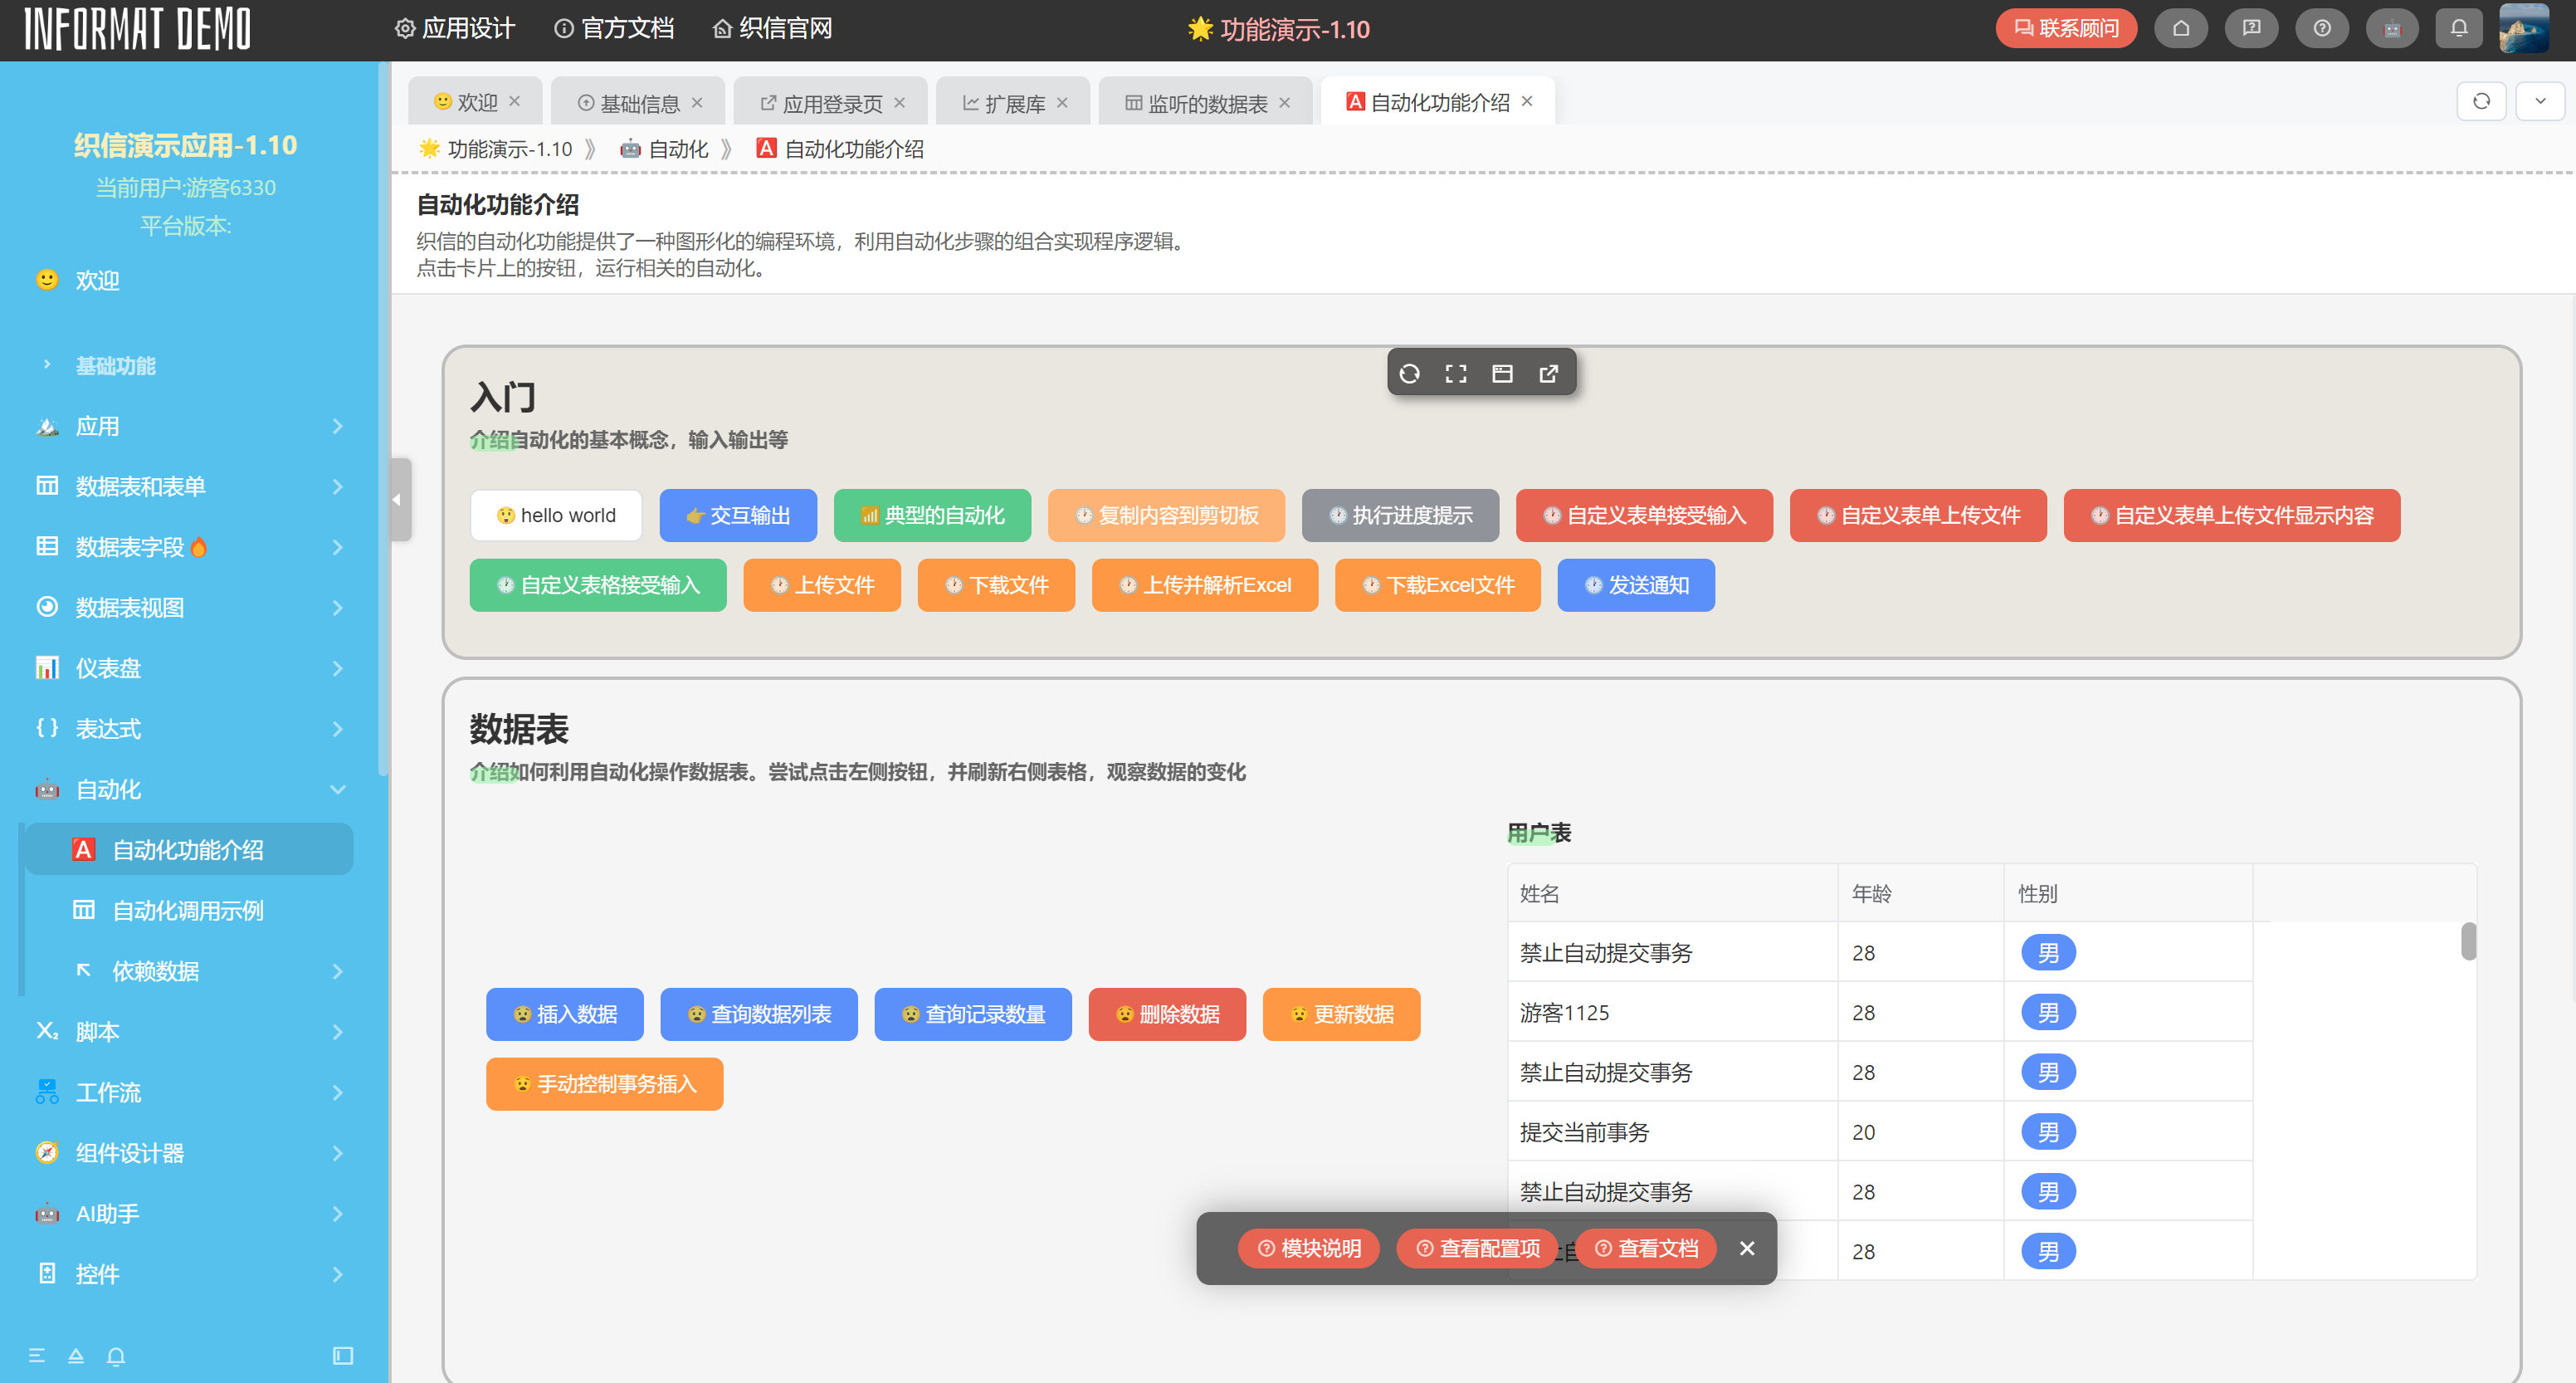Run the hello world automation button
Viewport: 2576px width, 1383px height.
pyautogui.click(x=556, y=515)
